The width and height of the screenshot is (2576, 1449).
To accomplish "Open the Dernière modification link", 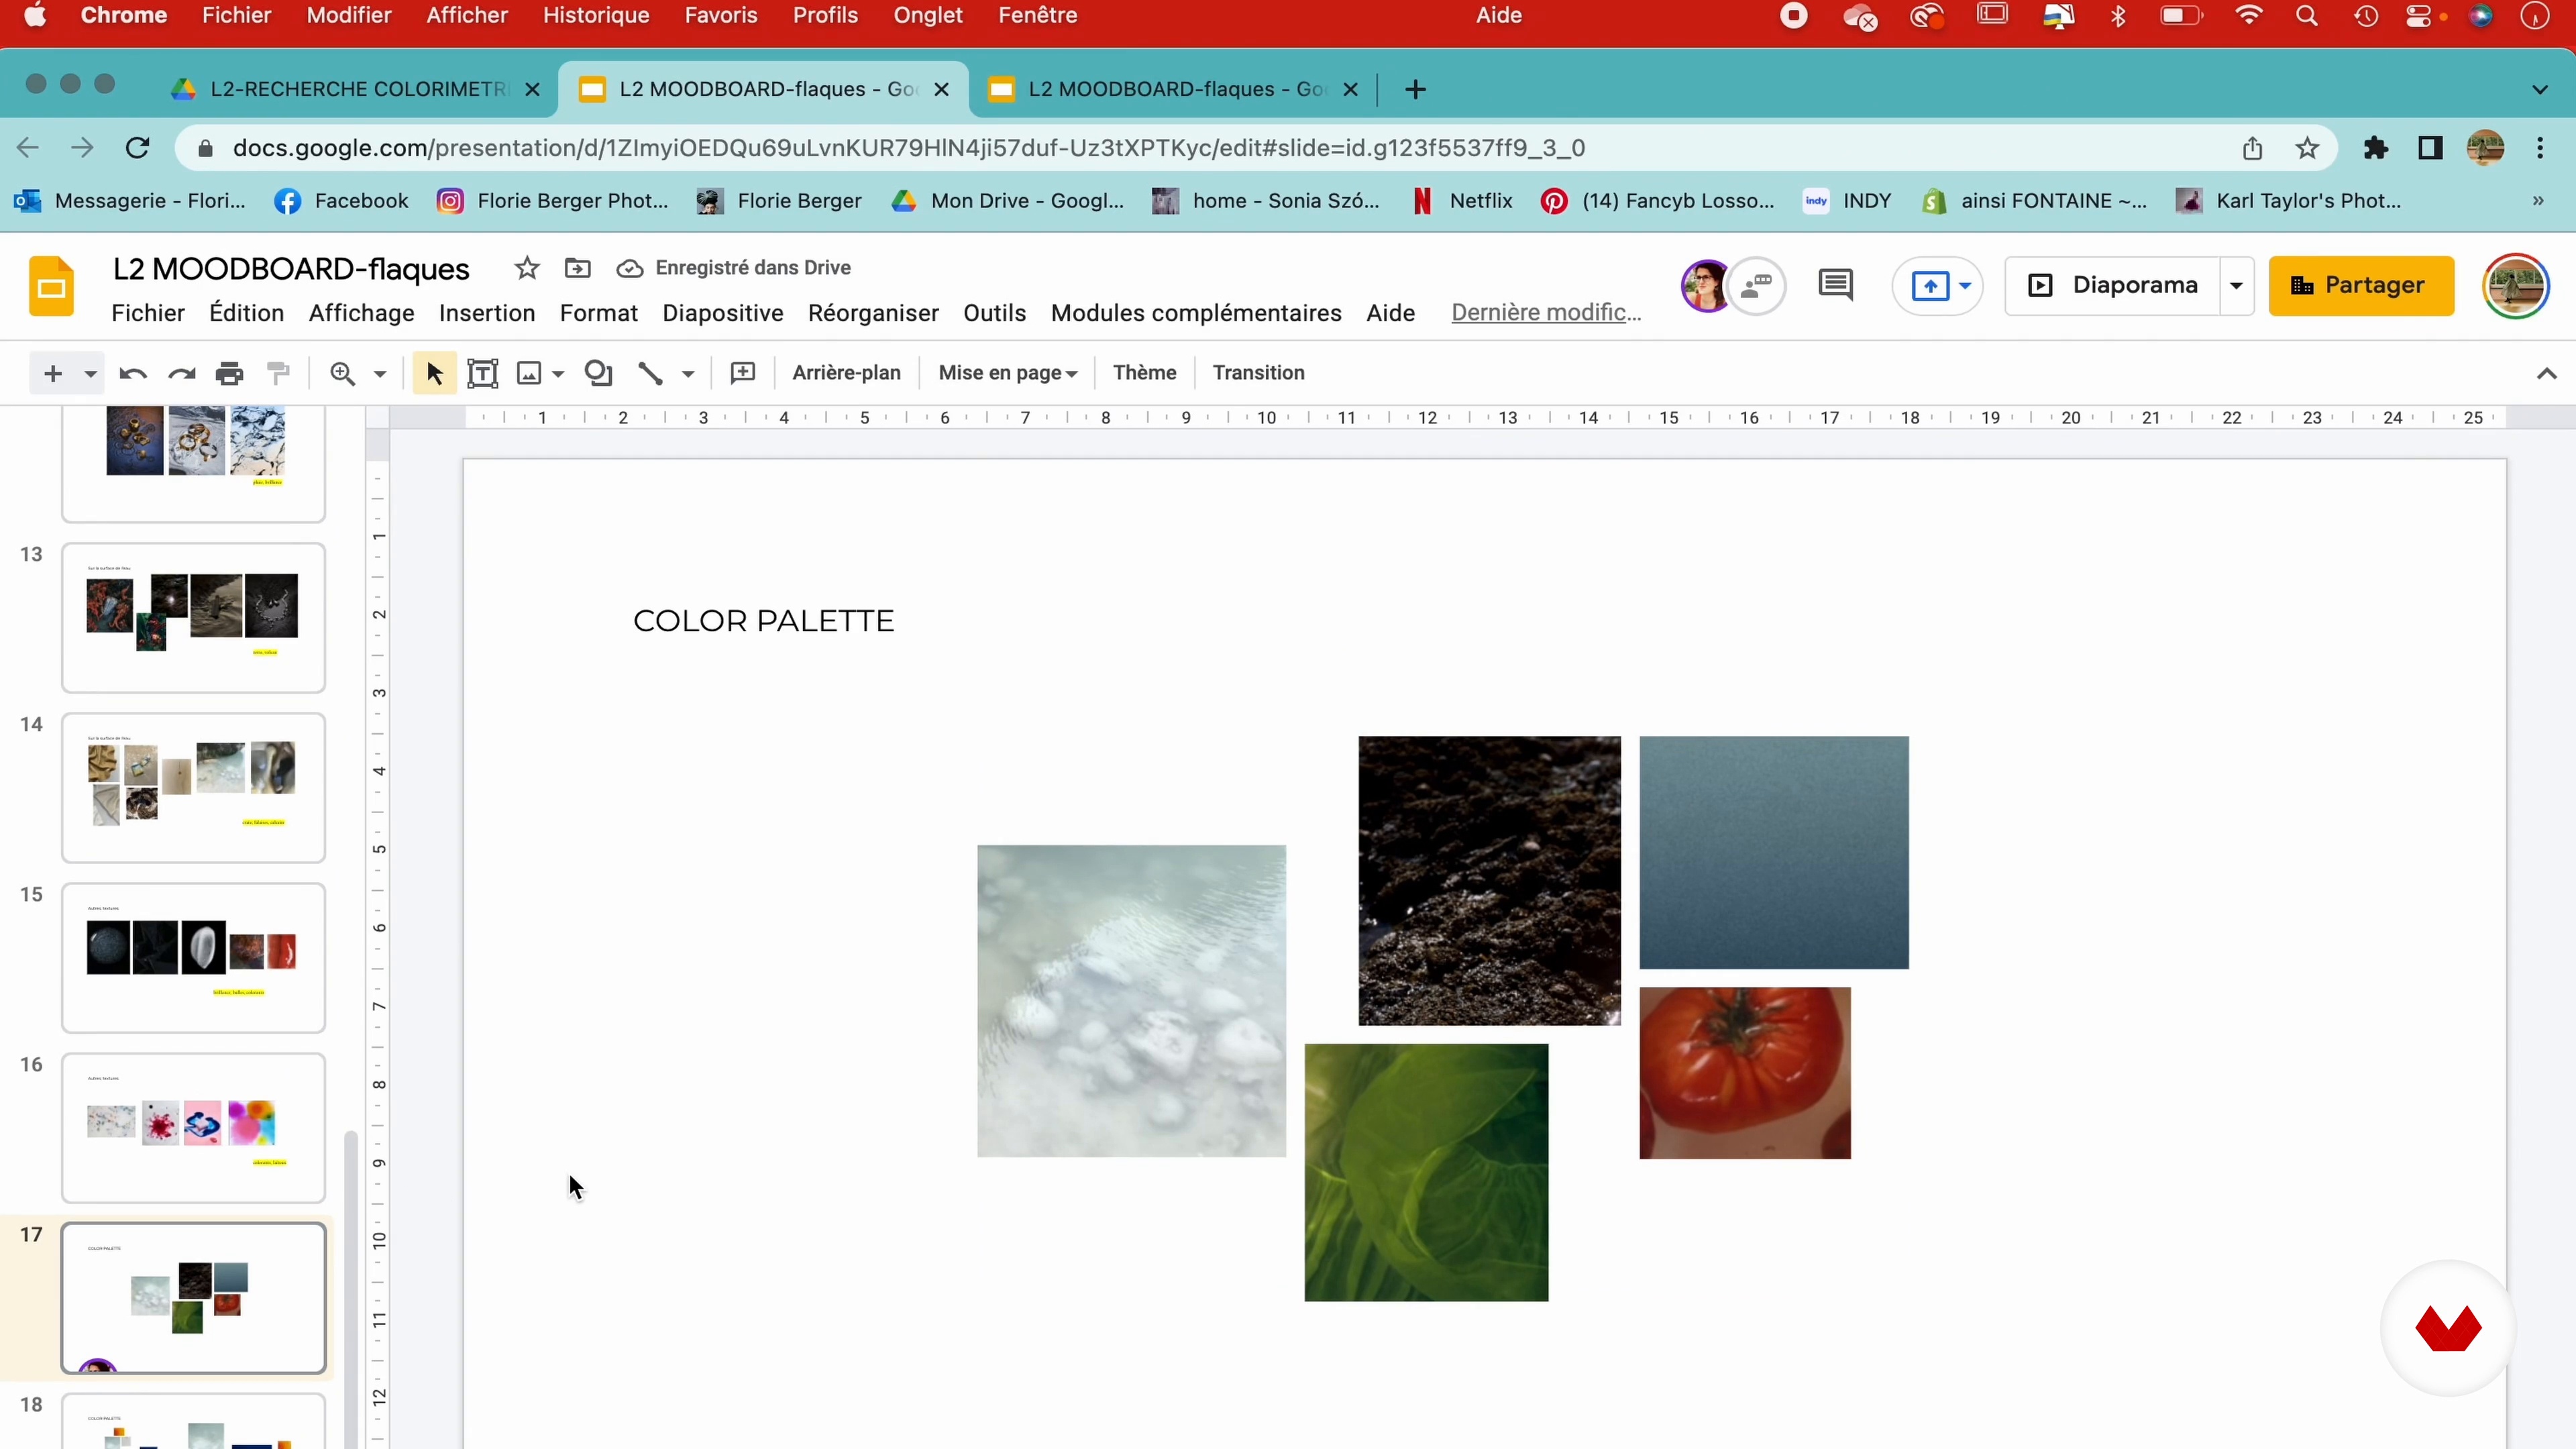I will click(x=1546, y=313).
